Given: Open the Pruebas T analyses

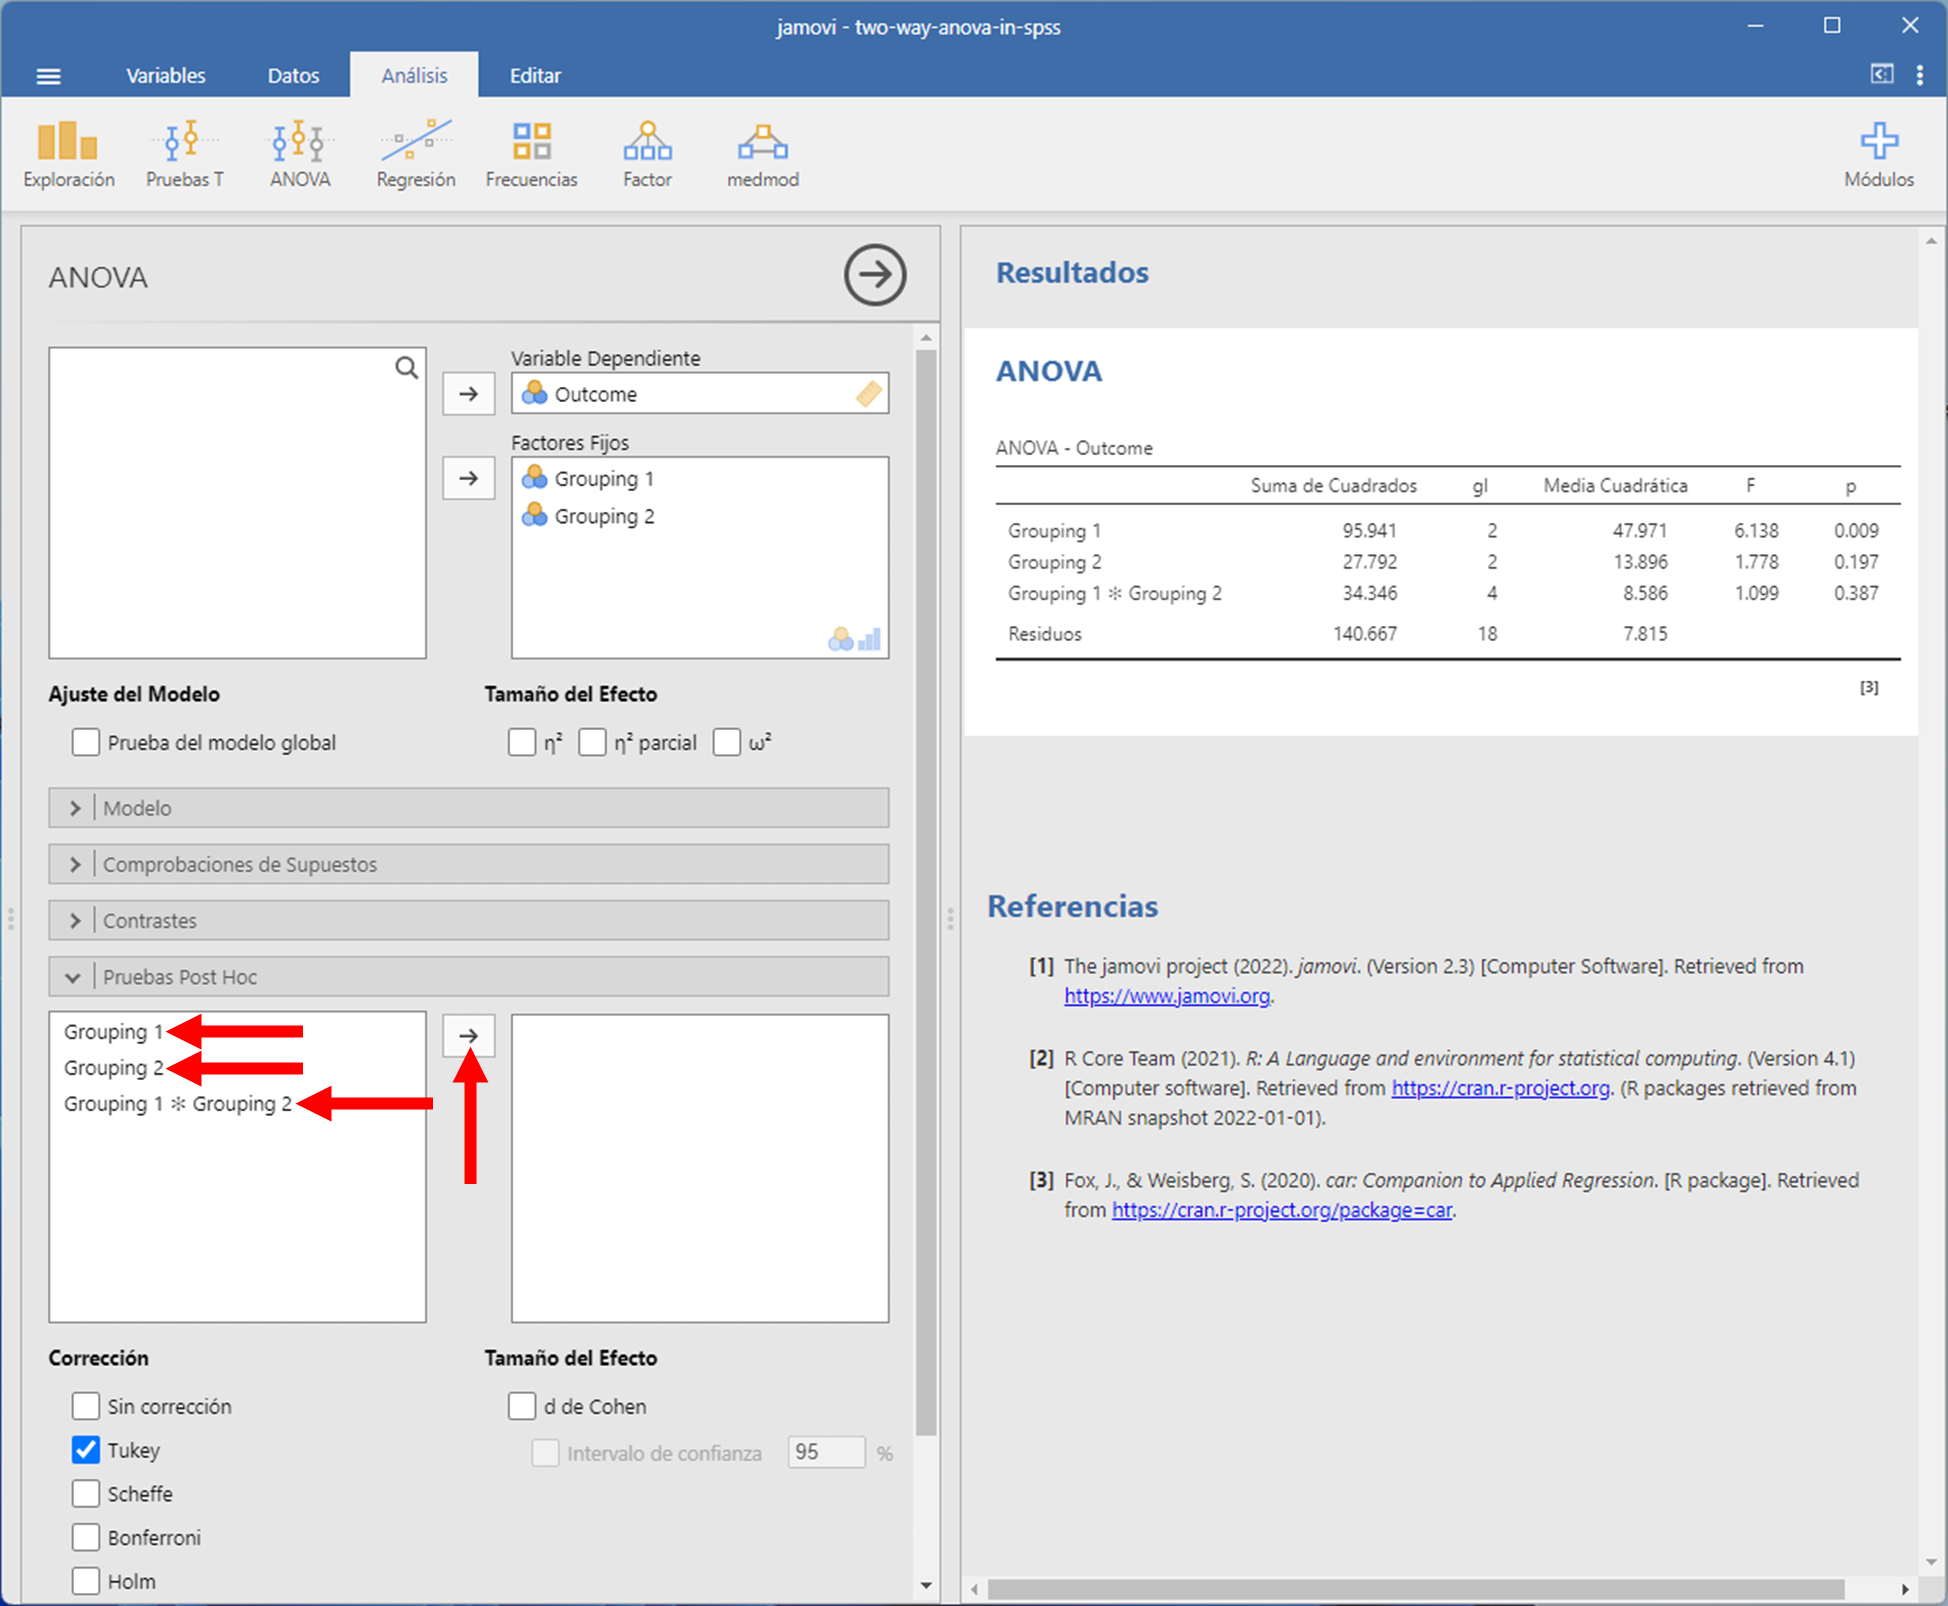Looking at the screenshot, I should point(184,153).
